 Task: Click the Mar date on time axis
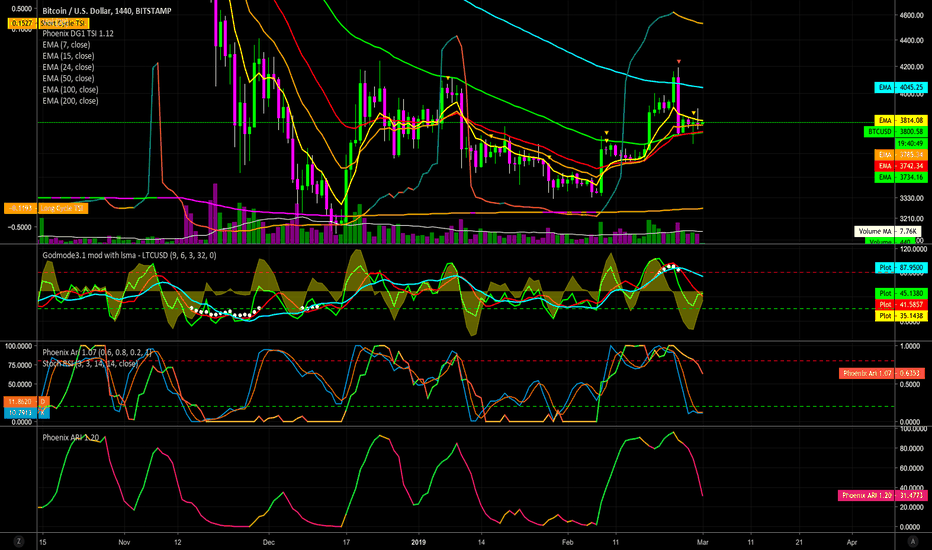tap(703, 542)
